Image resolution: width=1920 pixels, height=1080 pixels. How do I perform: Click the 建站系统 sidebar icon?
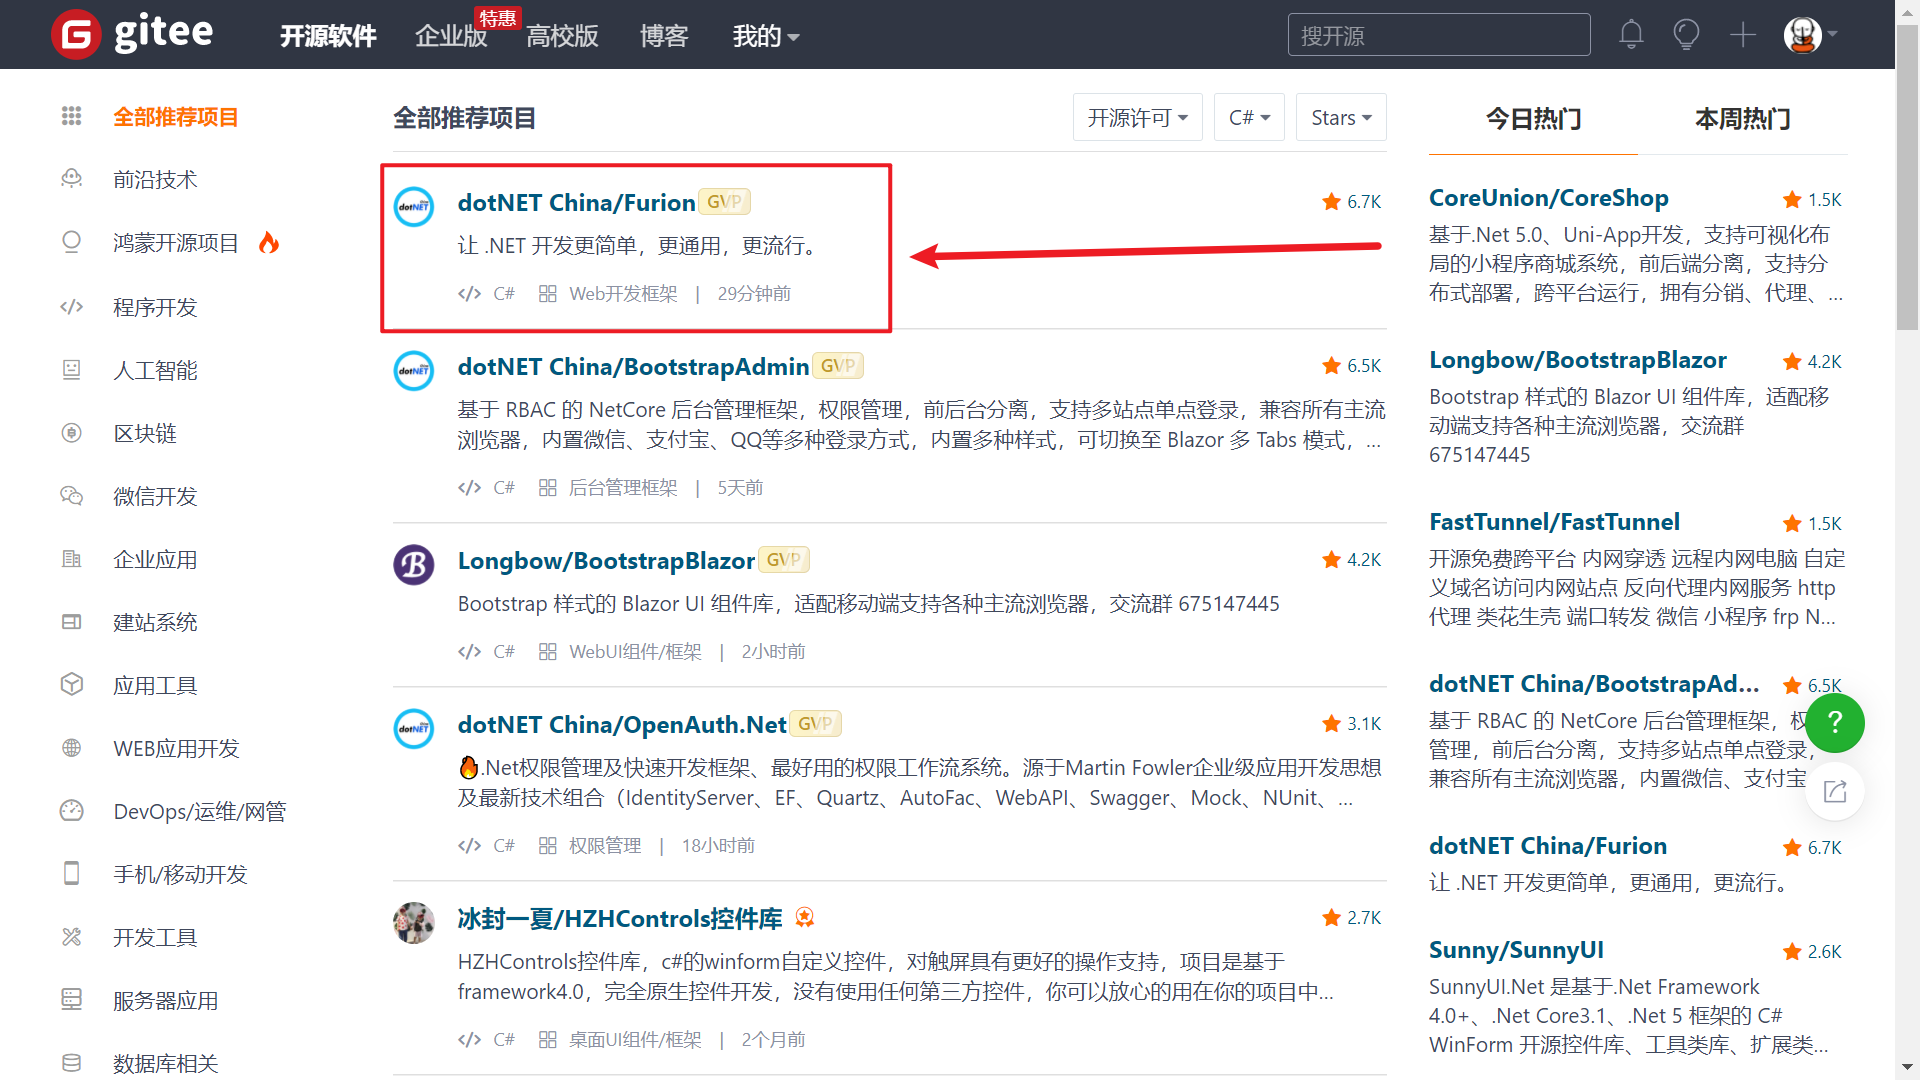pos(71,621)
